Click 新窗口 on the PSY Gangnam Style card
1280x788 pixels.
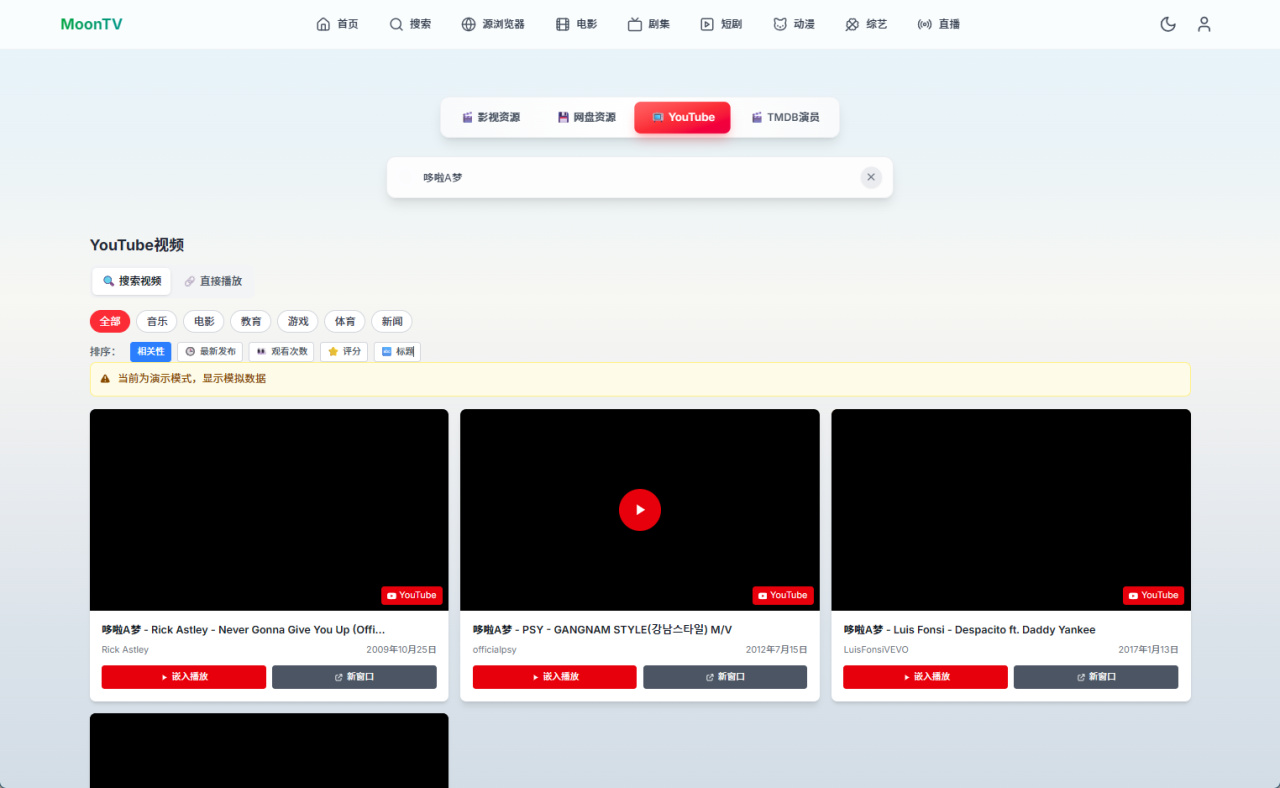pyautogui.click(x=725, y=677)
